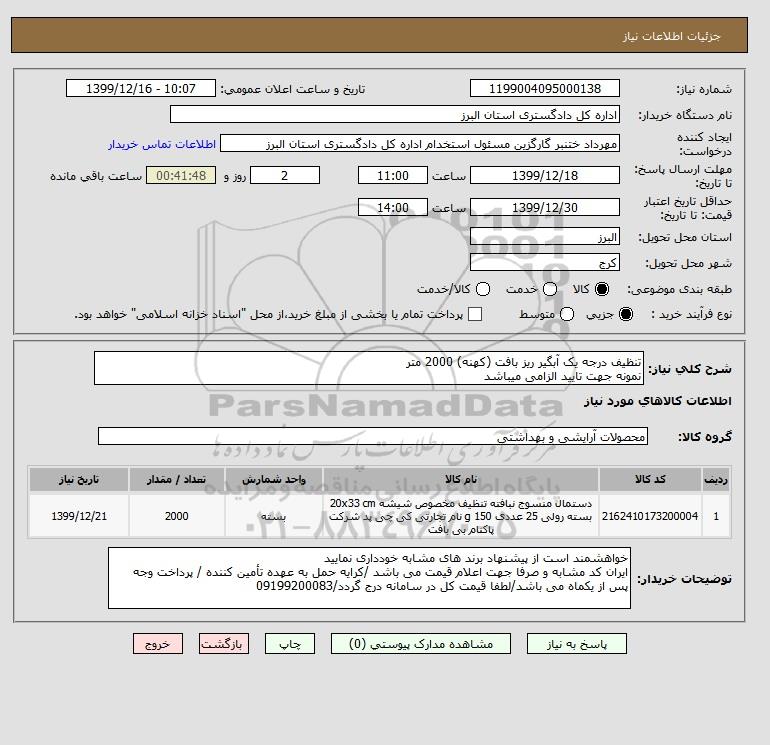The height and width of the screenshot is (745, 770).
Task: Click the تاریخ نیاز column header
Action: point(79,479)
